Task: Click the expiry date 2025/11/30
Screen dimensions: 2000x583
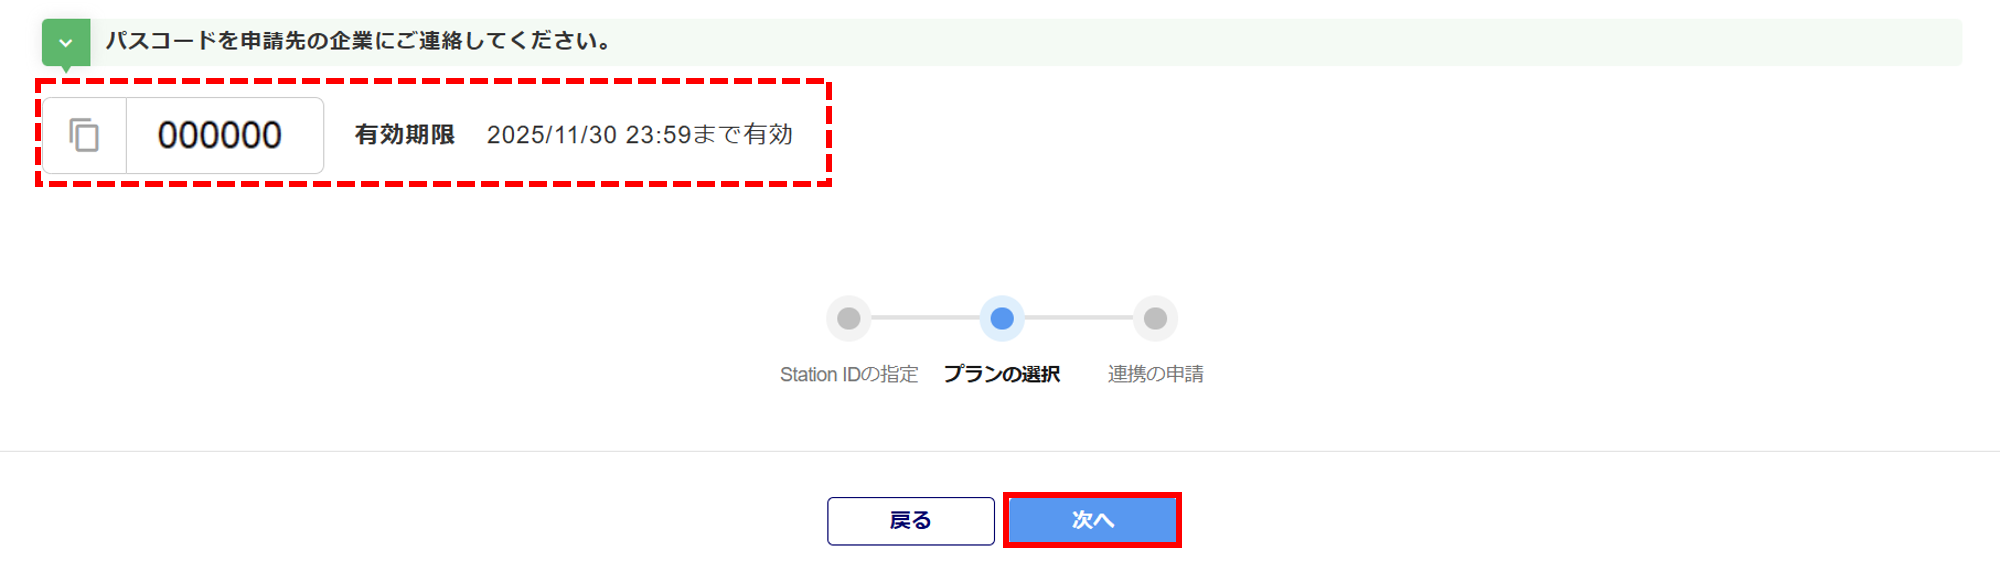Action: [x=551, y=135]
